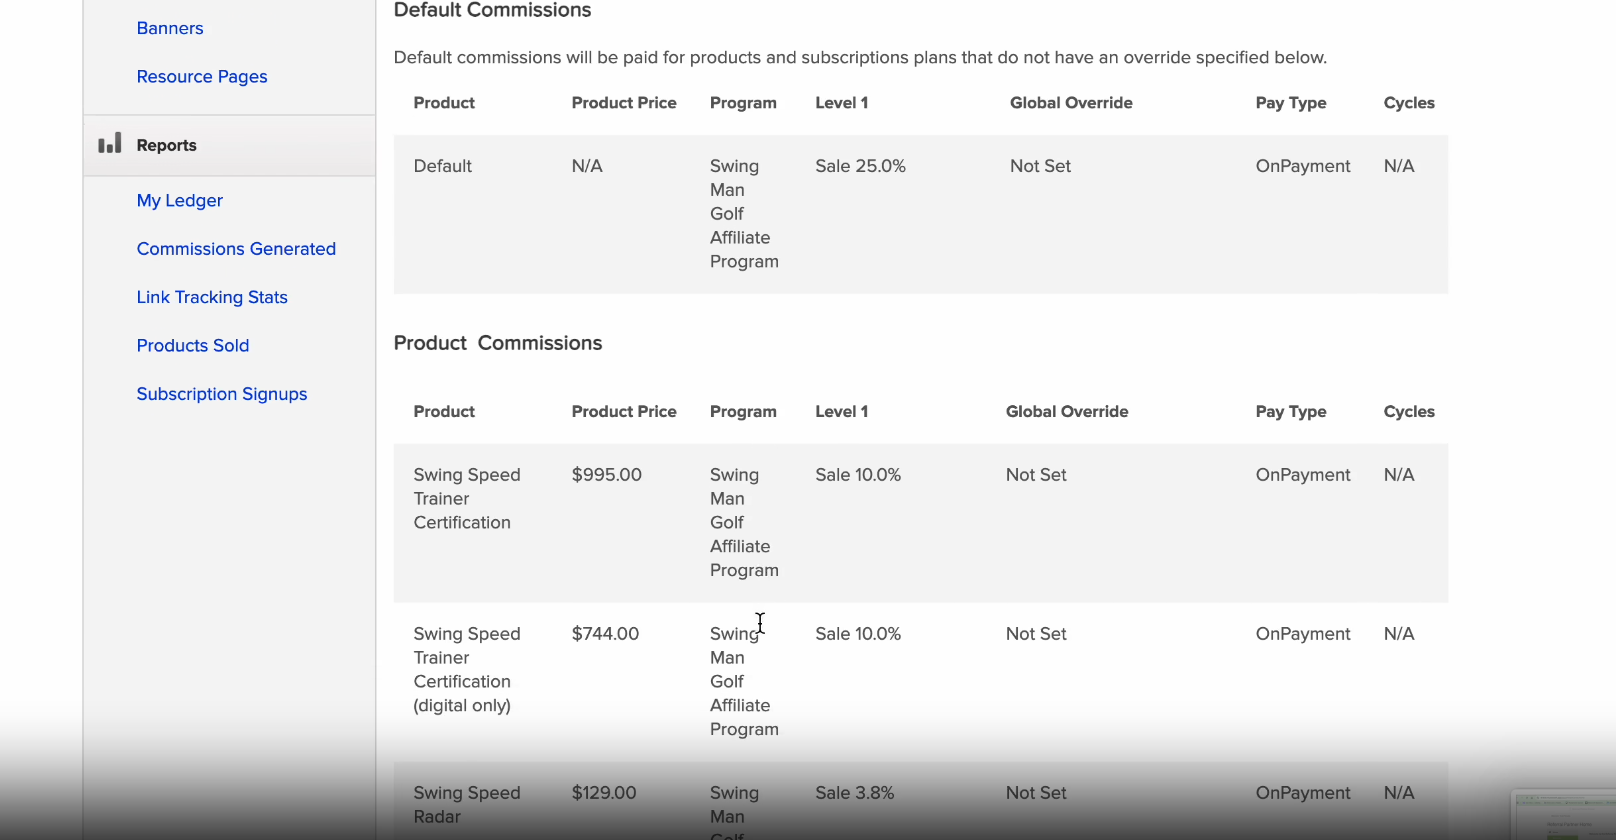
Task: Open the Banners link
Action: [x=170, y=28]
